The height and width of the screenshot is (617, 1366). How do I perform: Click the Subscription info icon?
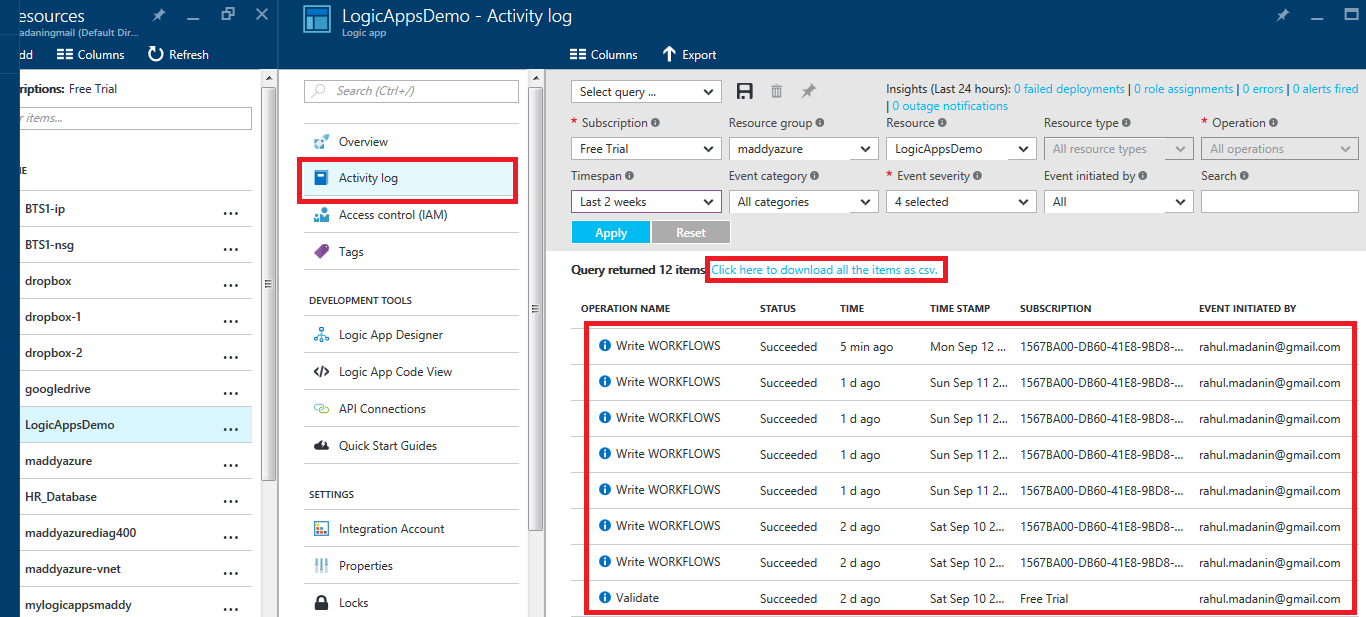pos(656,123)
